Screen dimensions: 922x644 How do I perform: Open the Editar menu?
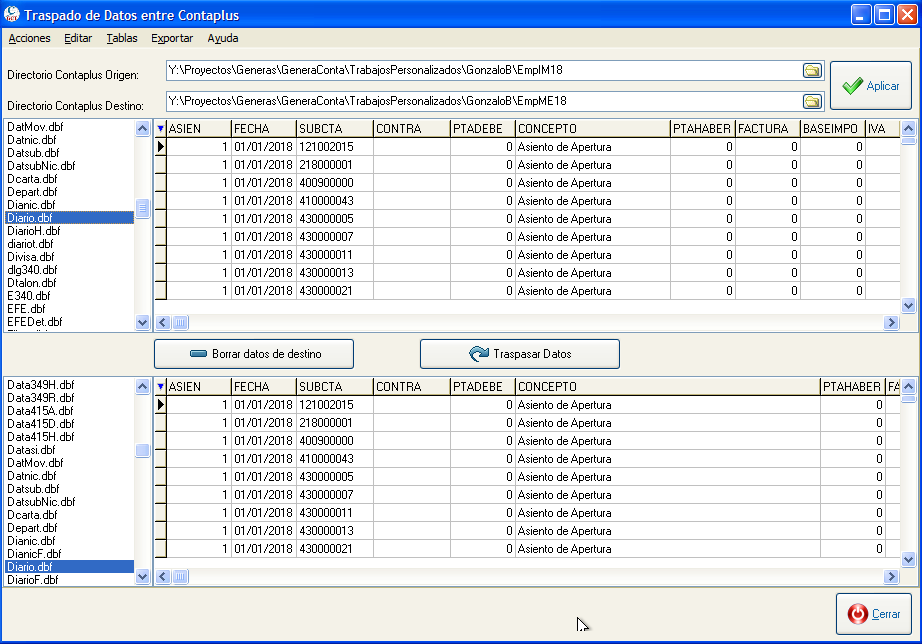(x=78, y=38)
